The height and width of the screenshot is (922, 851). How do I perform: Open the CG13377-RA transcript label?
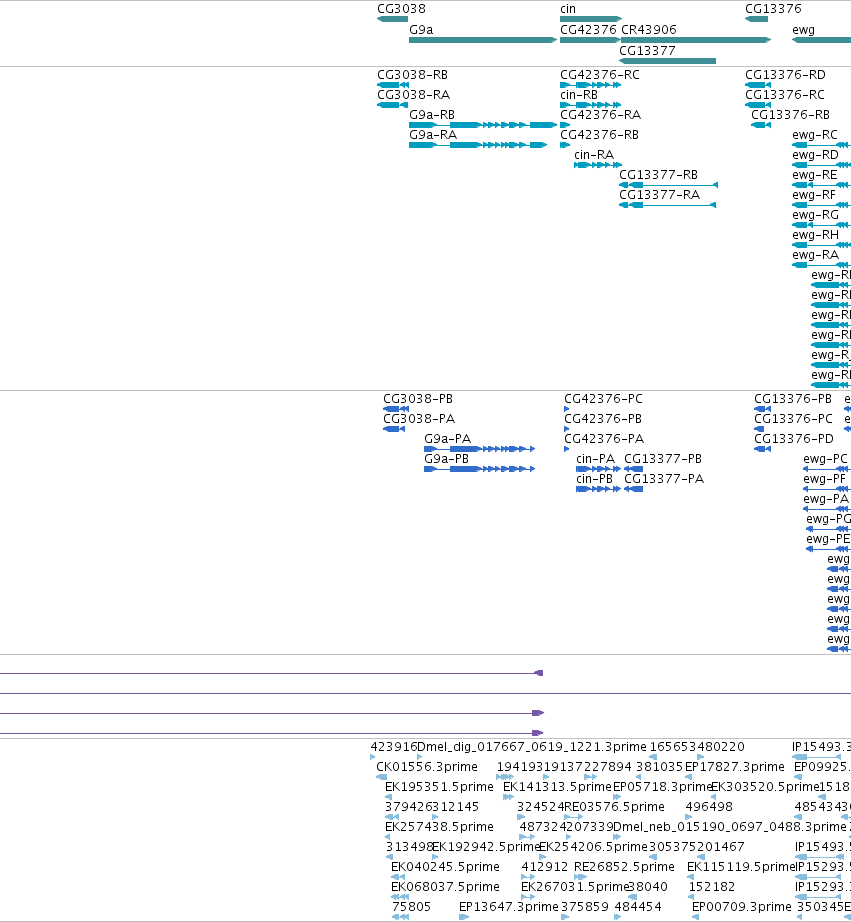(659, 195)
